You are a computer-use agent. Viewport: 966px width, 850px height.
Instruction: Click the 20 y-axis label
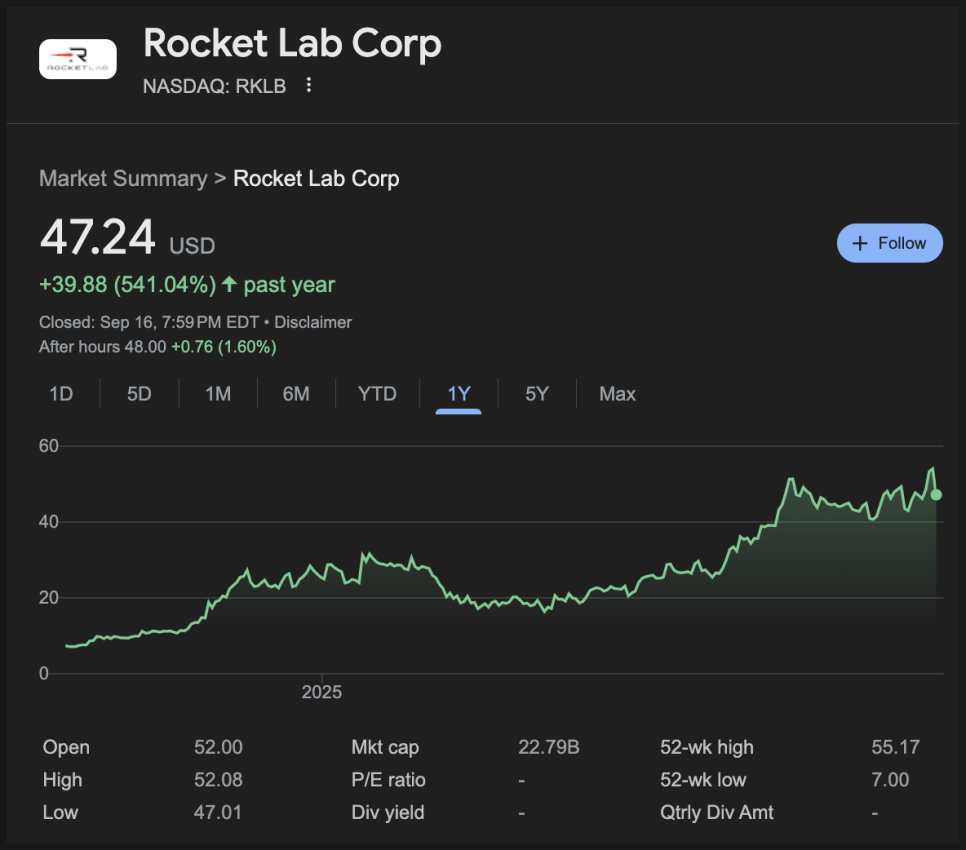[49, 597]
